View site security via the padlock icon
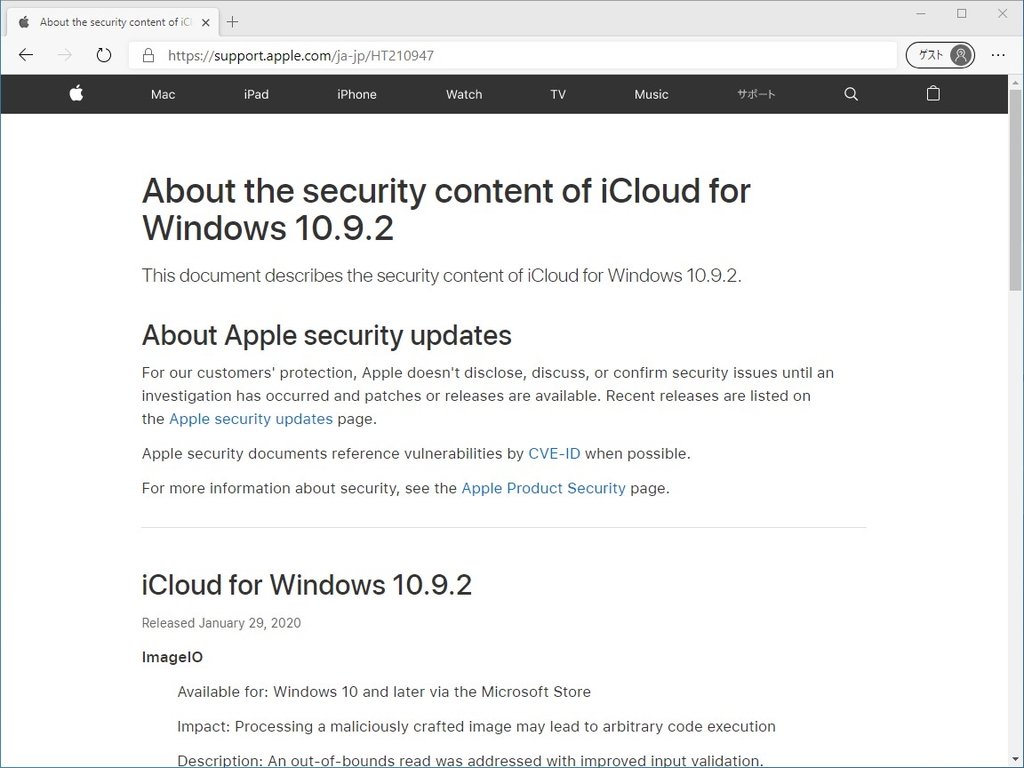This screenshot has height=768, width=1024. tap(147, 55)
